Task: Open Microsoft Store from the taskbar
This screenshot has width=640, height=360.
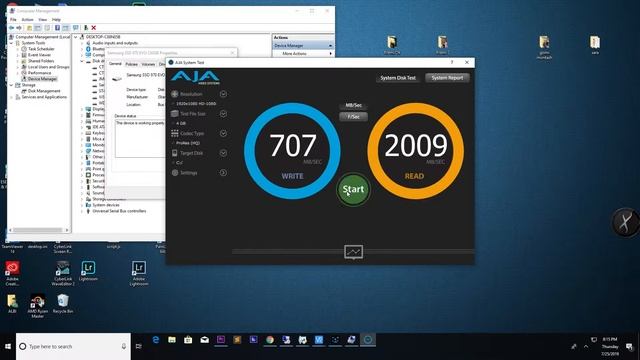Action: (188, 340)
